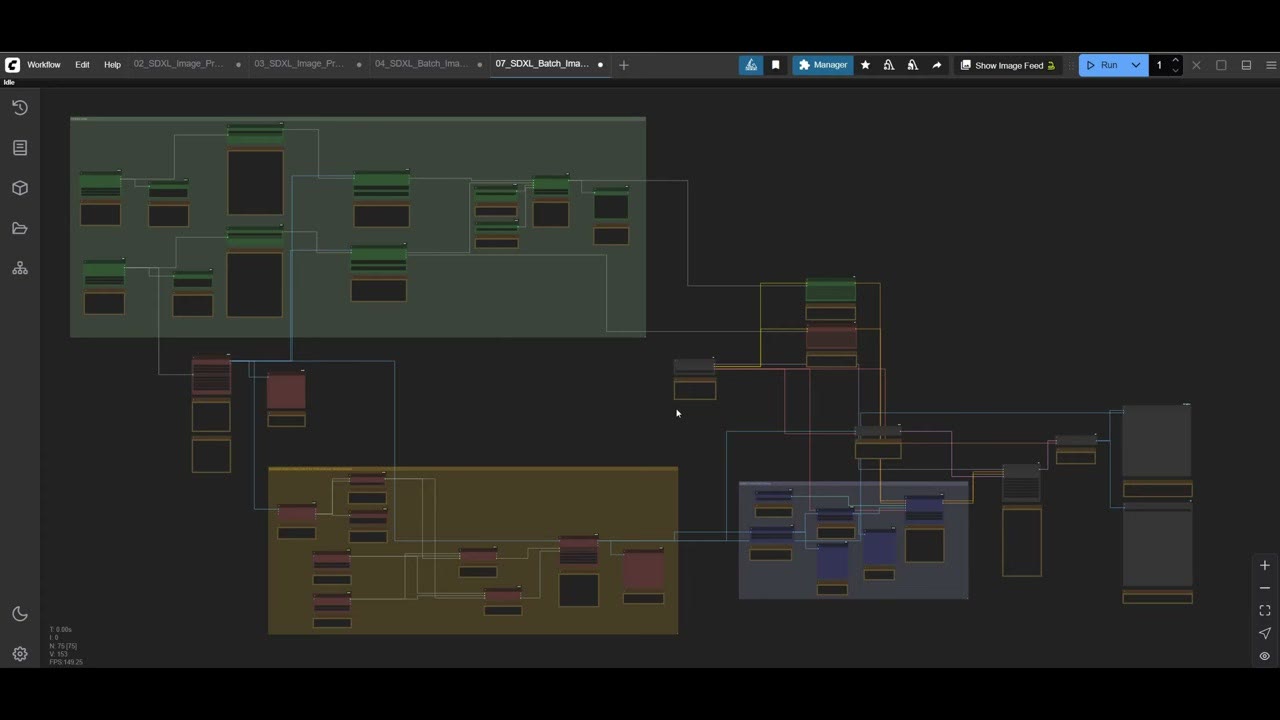
Task: Open the Edit menu
Action: [x=82, y=65]
